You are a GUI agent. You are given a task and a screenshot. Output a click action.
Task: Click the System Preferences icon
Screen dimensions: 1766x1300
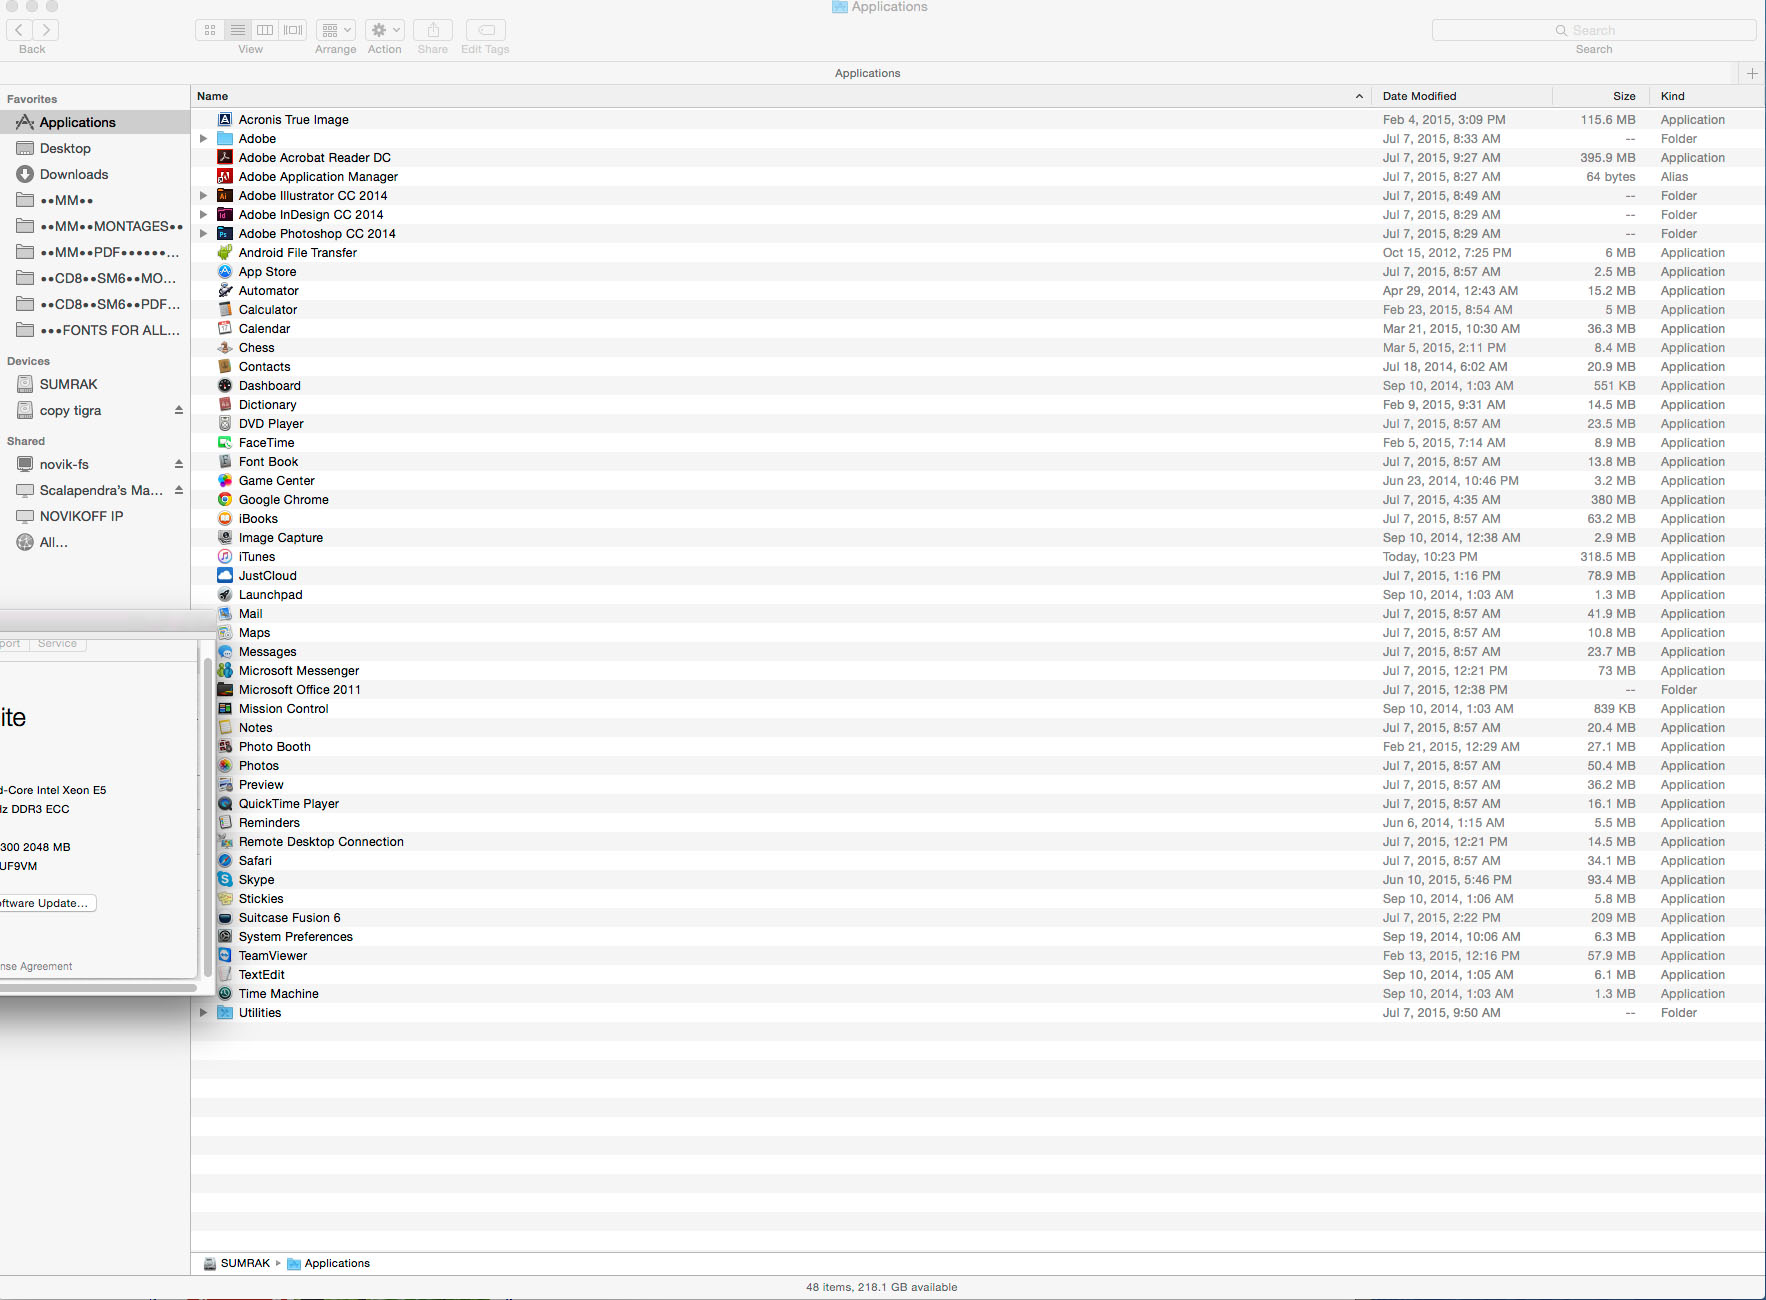225,936
